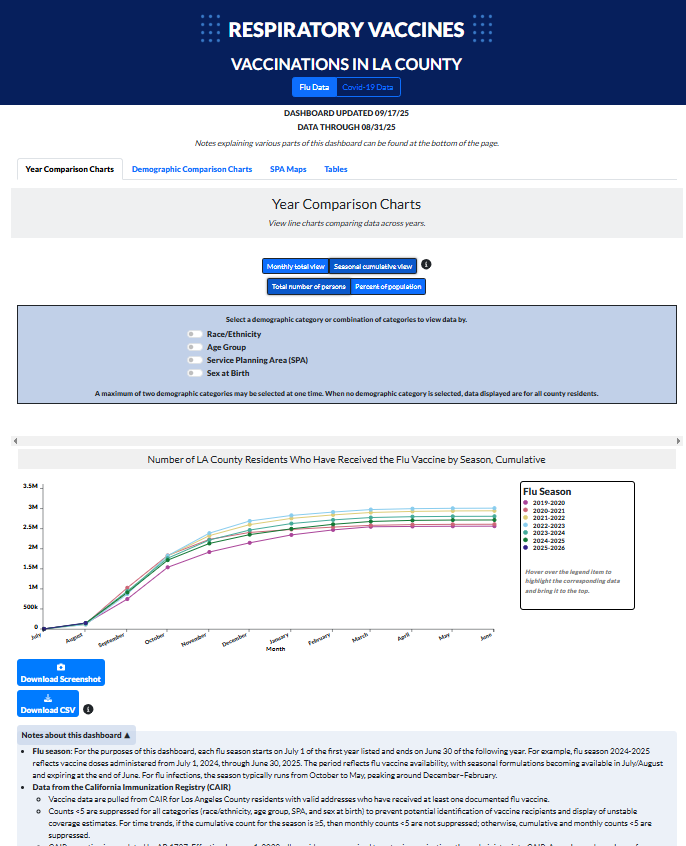
Task: Open the Tables tab
Action: pyautogui.click(x=336, y=169)
